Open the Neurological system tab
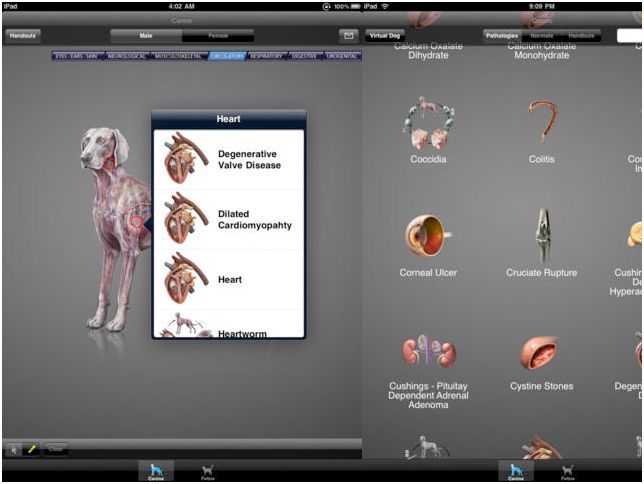 pyautogui.click(x=127, y=56)
